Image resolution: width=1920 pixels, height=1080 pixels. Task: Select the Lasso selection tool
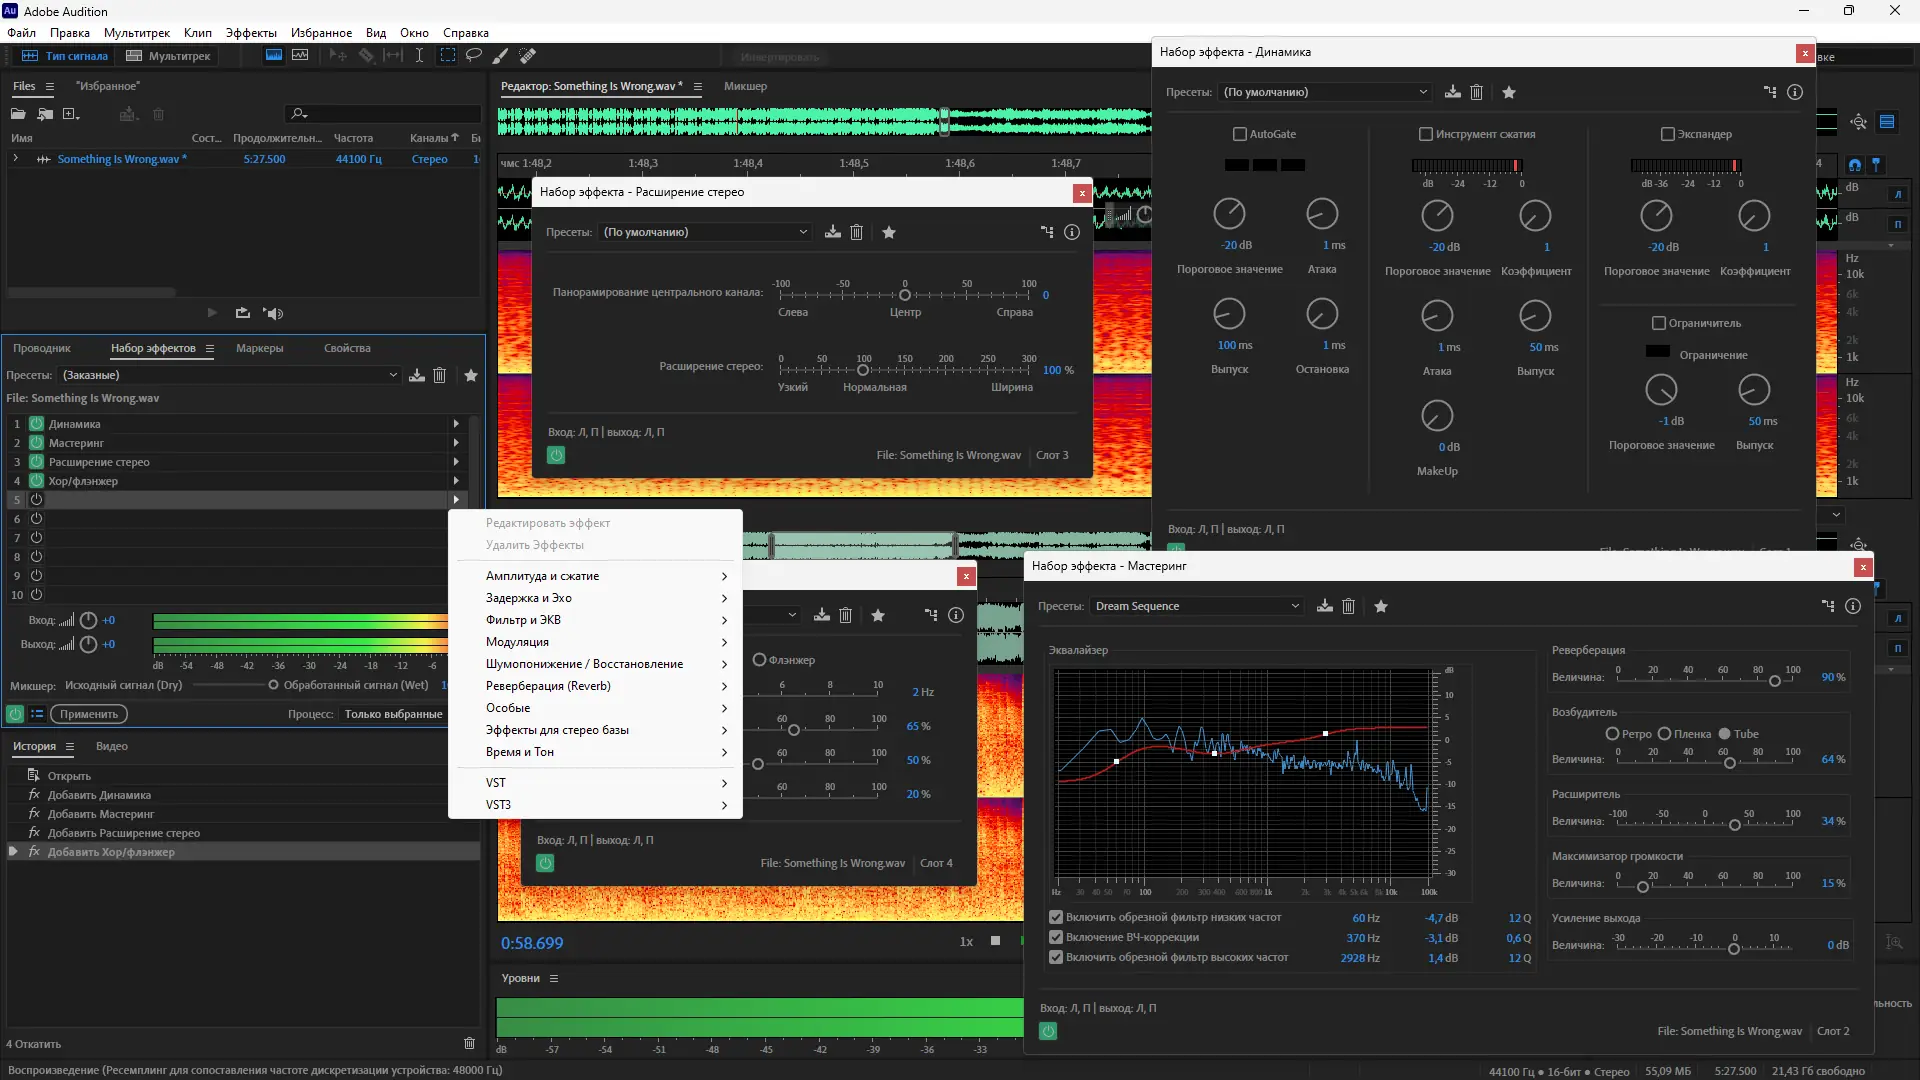(x=474, y=56)
